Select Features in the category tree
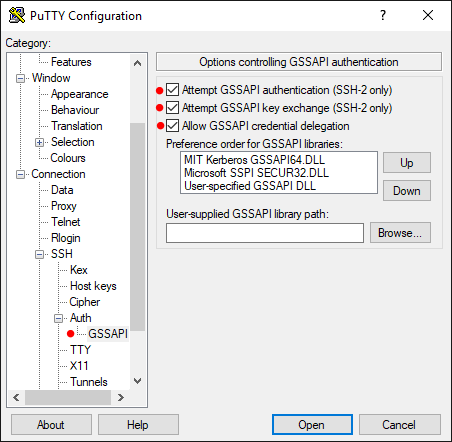The width and height of the screenshot is (452, 442). [x=71, y=62]
